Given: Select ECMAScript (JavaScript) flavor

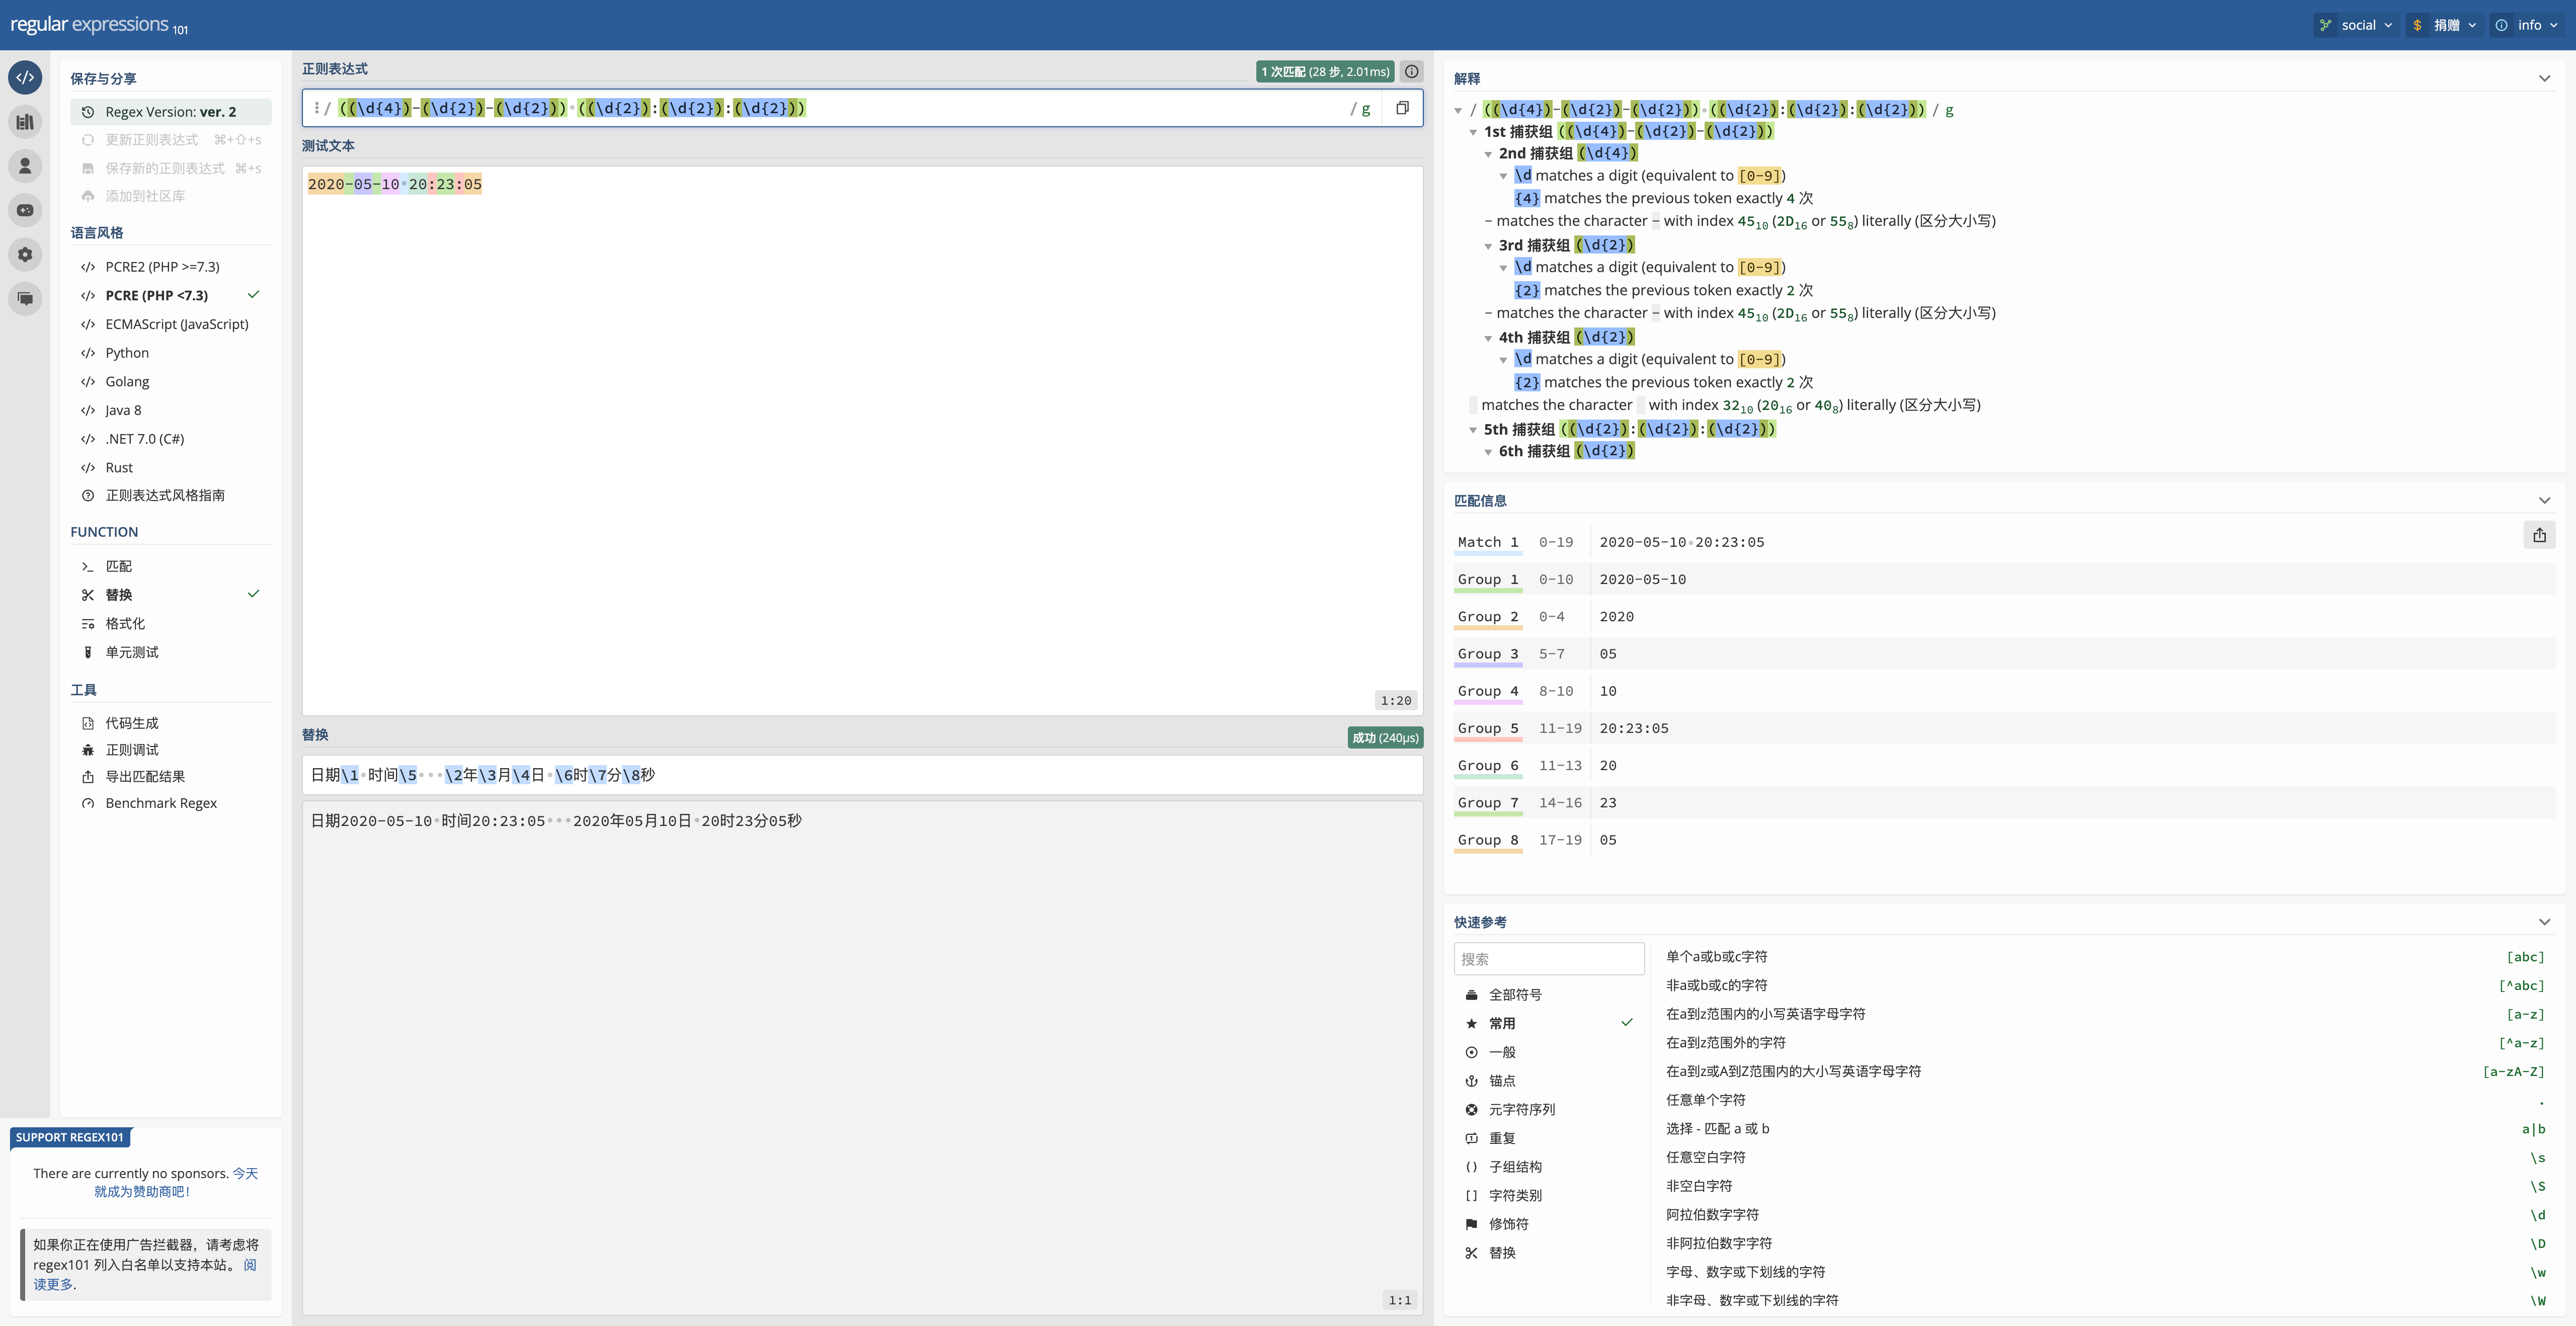Looking at the screenshot, I should tap(171, 324).
